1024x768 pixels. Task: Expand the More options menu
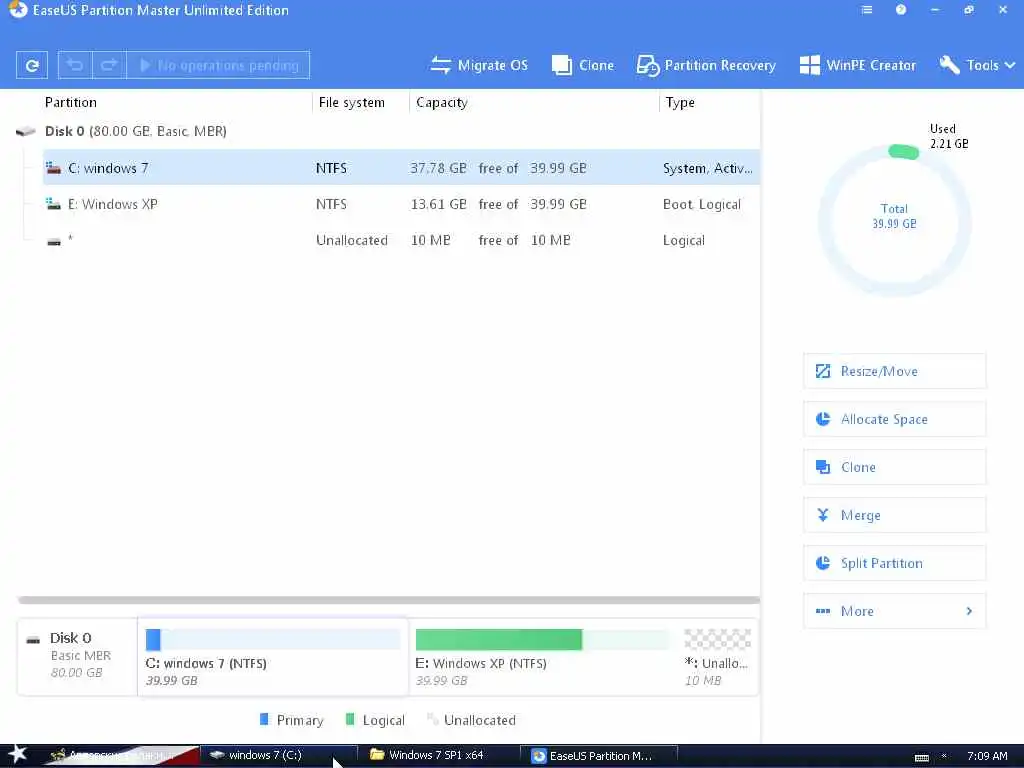click(x=894, y=611)
